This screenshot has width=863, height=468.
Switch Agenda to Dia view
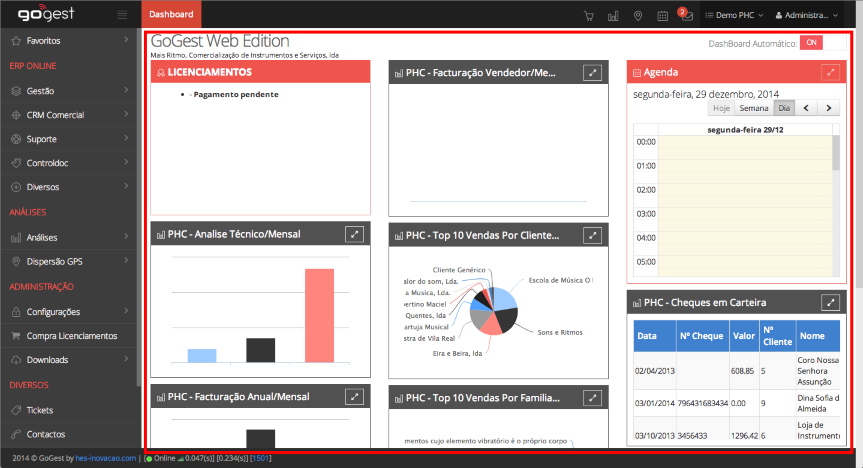784,108
